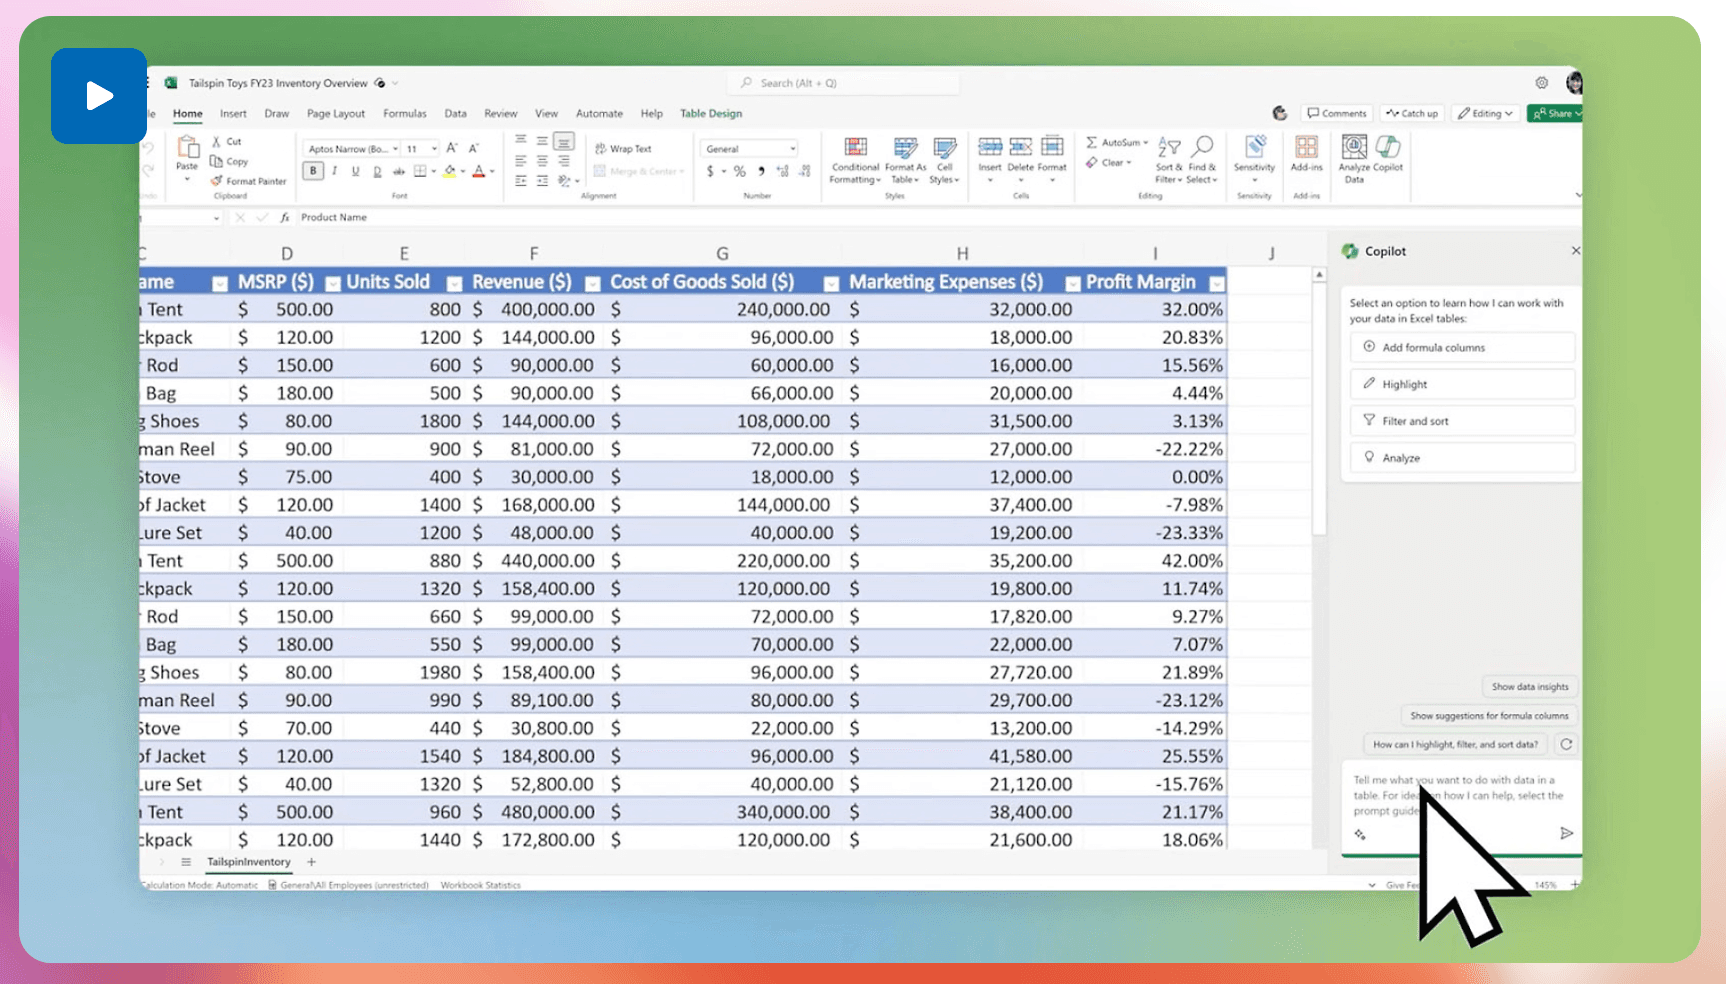This screenshot has height=984, width=1726.
Task: Apply percent style format
Action: click(x=740, y=171)
